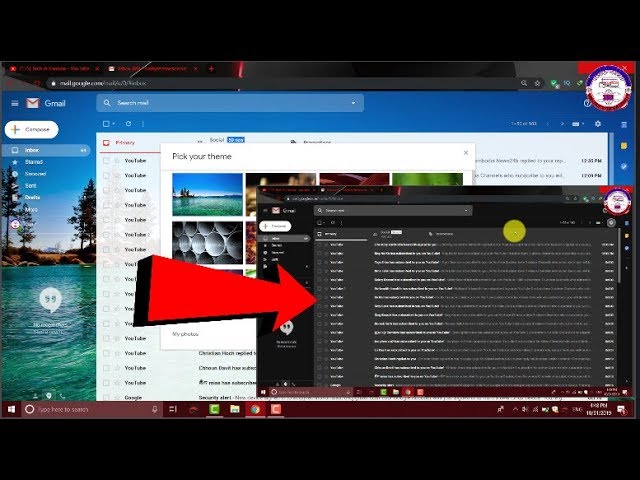Click the Gmail envelope logo in blue window
Viewport: 640px width, 480px height.
tap(33, 103)
